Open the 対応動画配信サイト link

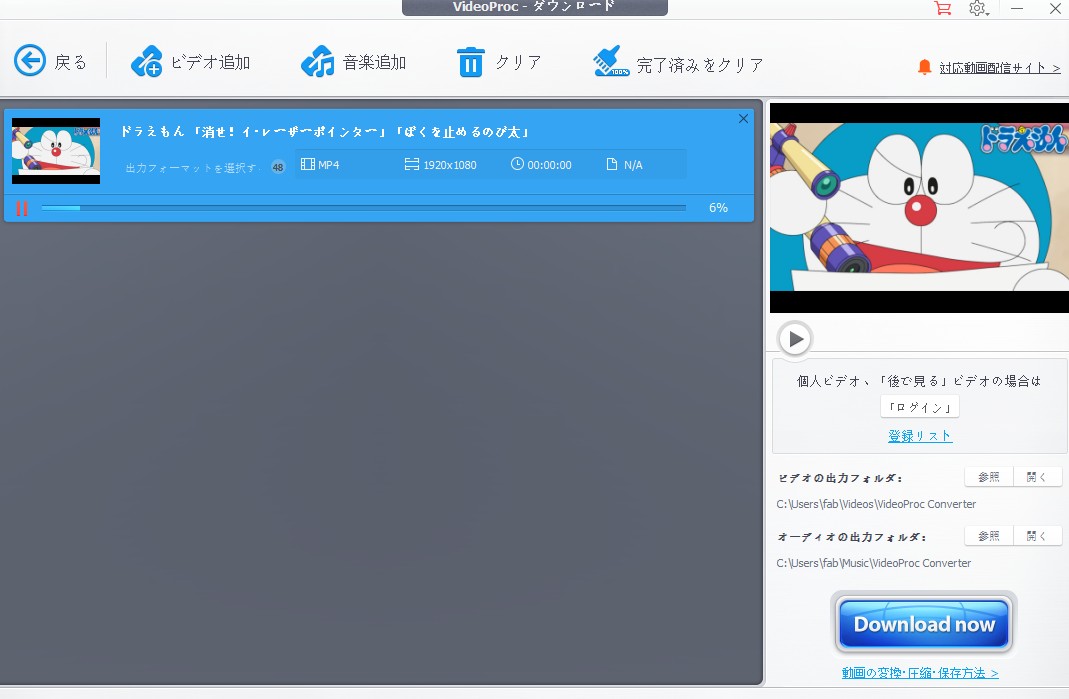coord(999,68)
